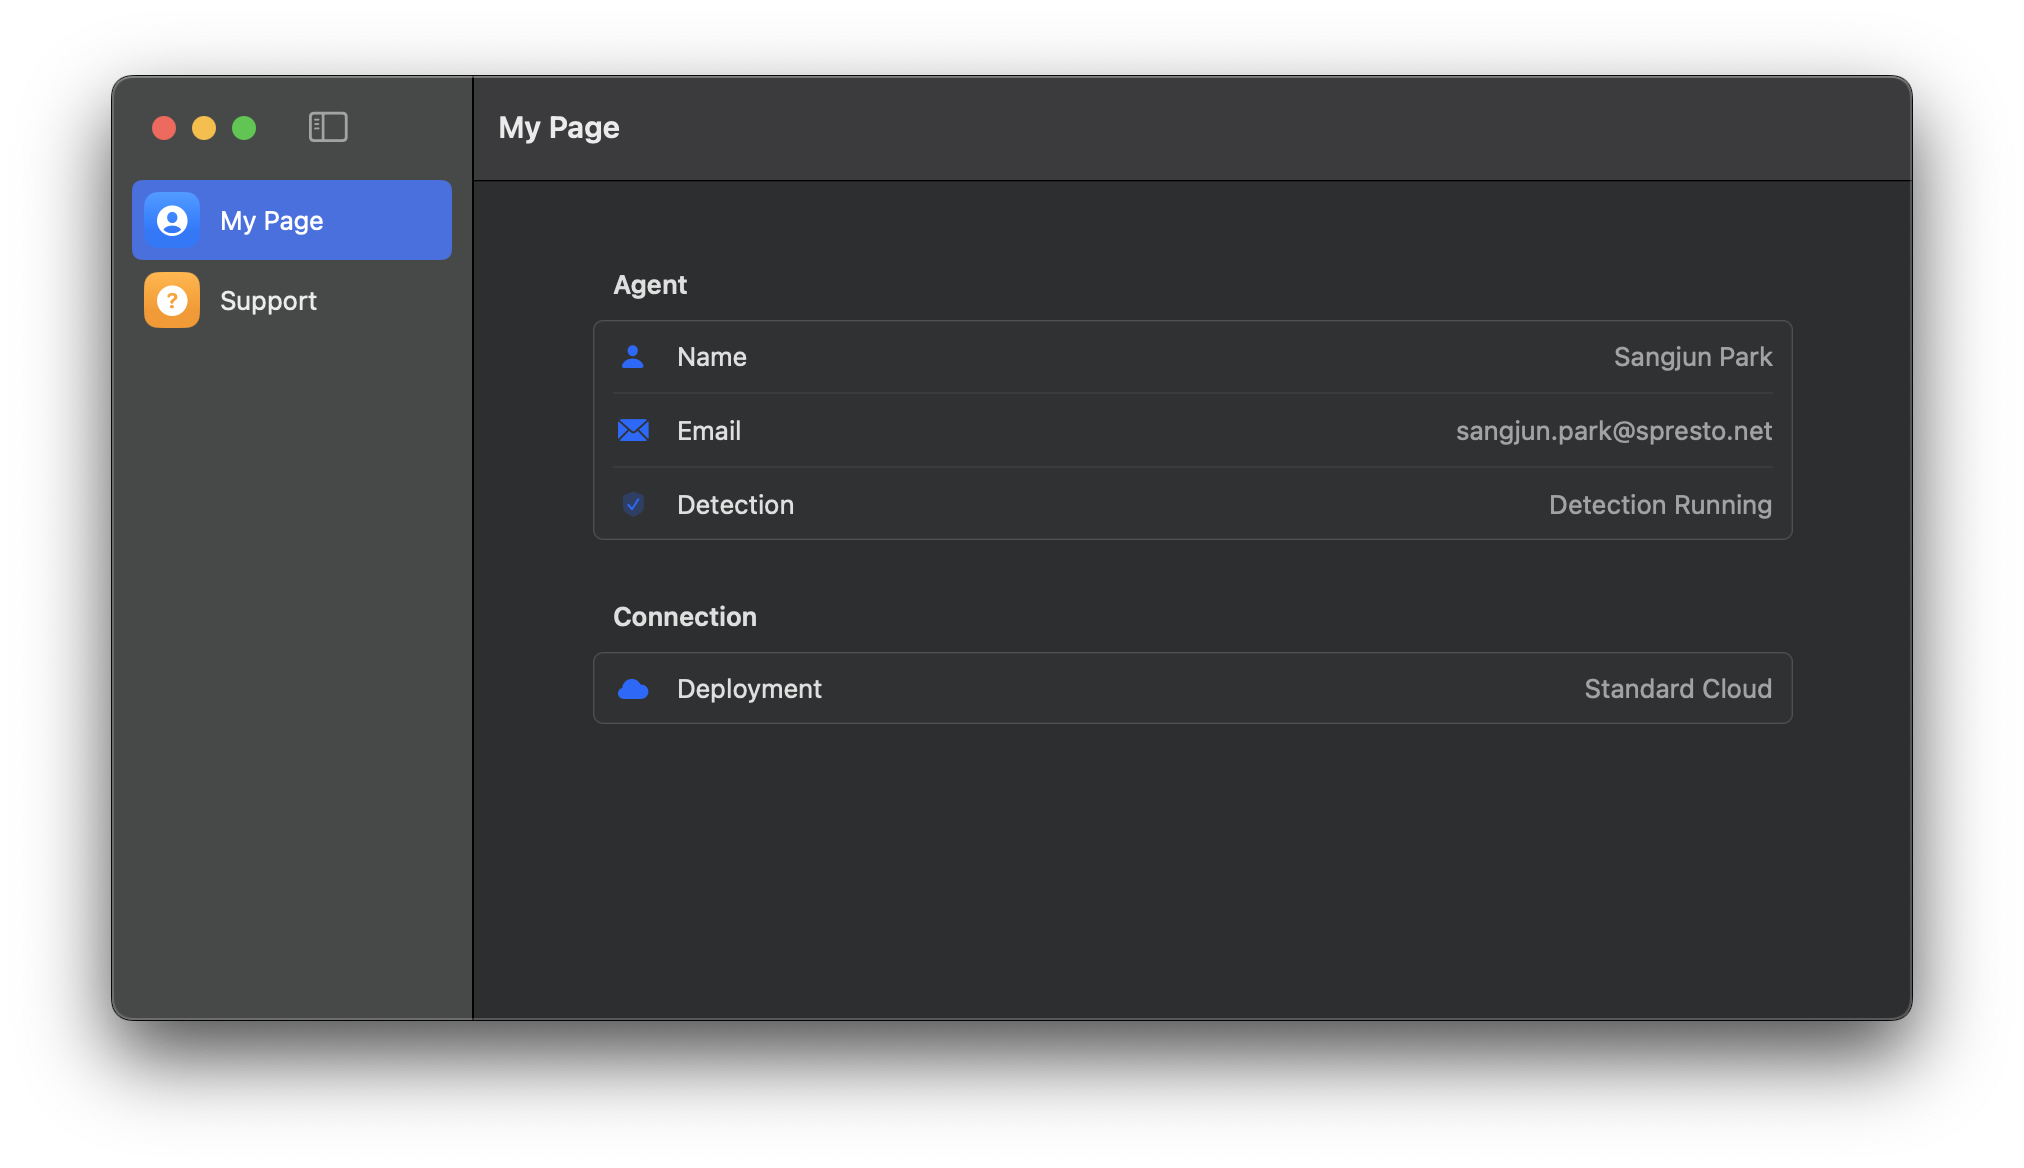Close the window with the red button
The height and width of the screenshot is (1168, 2024).
[164, 128]
